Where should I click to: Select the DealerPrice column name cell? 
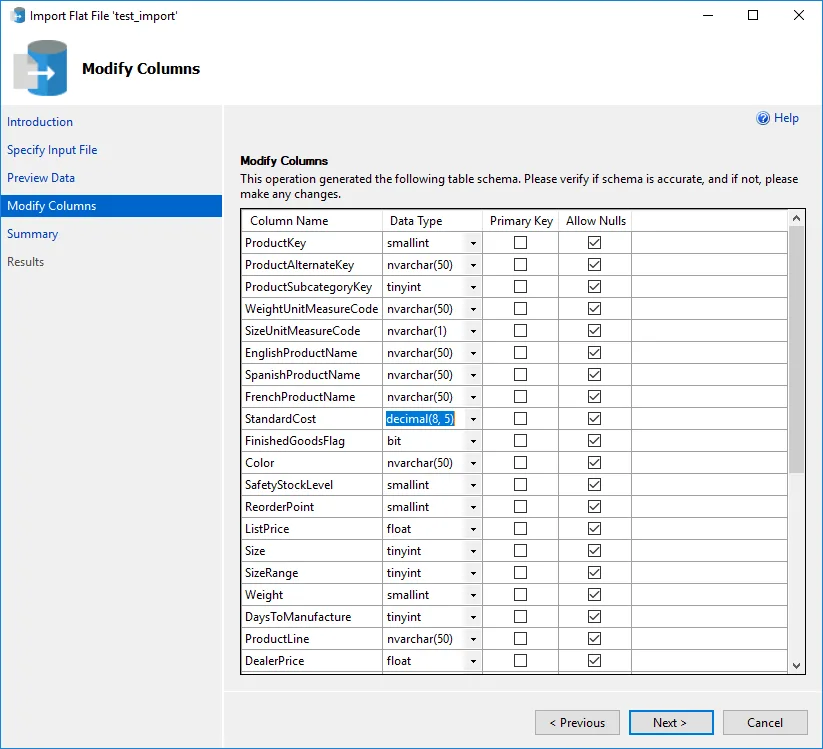[312, 661]
